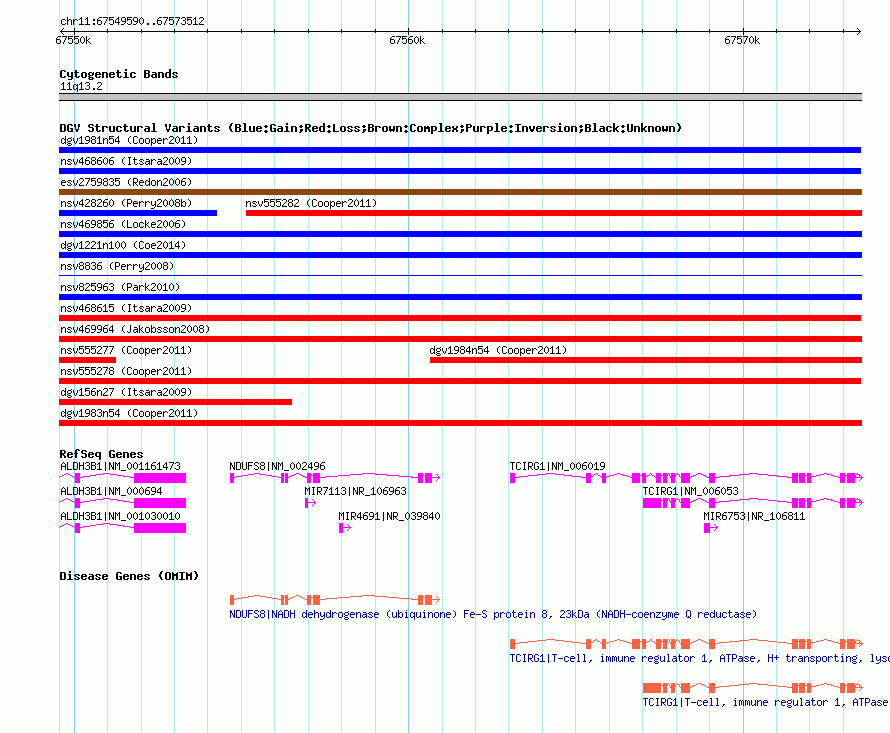
Task: Select the dgv1983n54 (Cooper2011) label
Action: tap(129, 413)
